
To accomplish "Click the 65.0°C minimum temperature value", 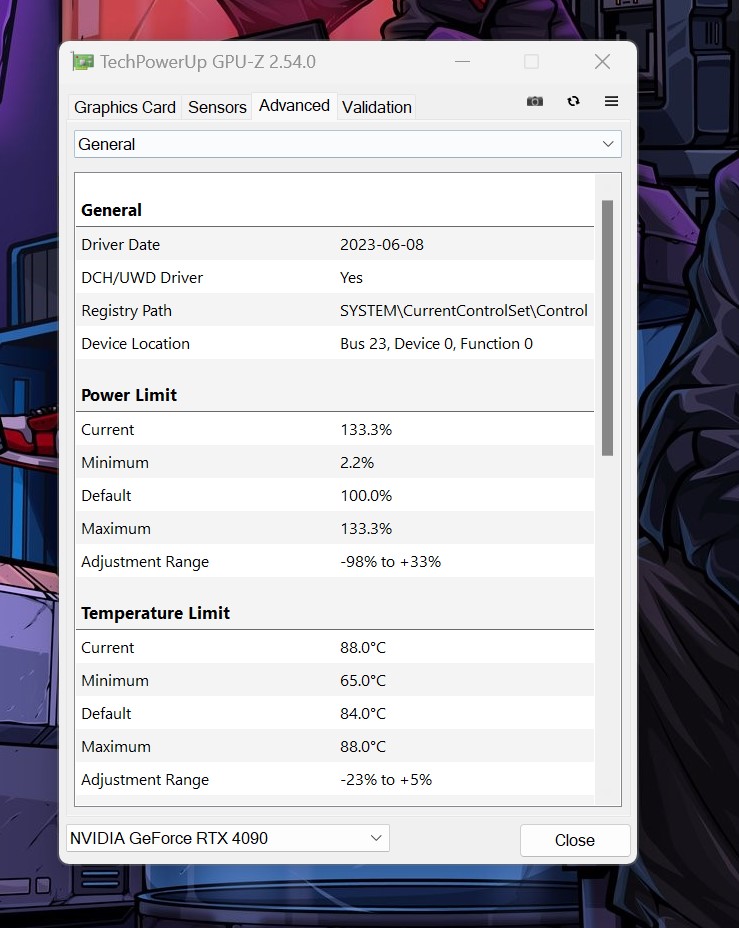I will 363,681.
